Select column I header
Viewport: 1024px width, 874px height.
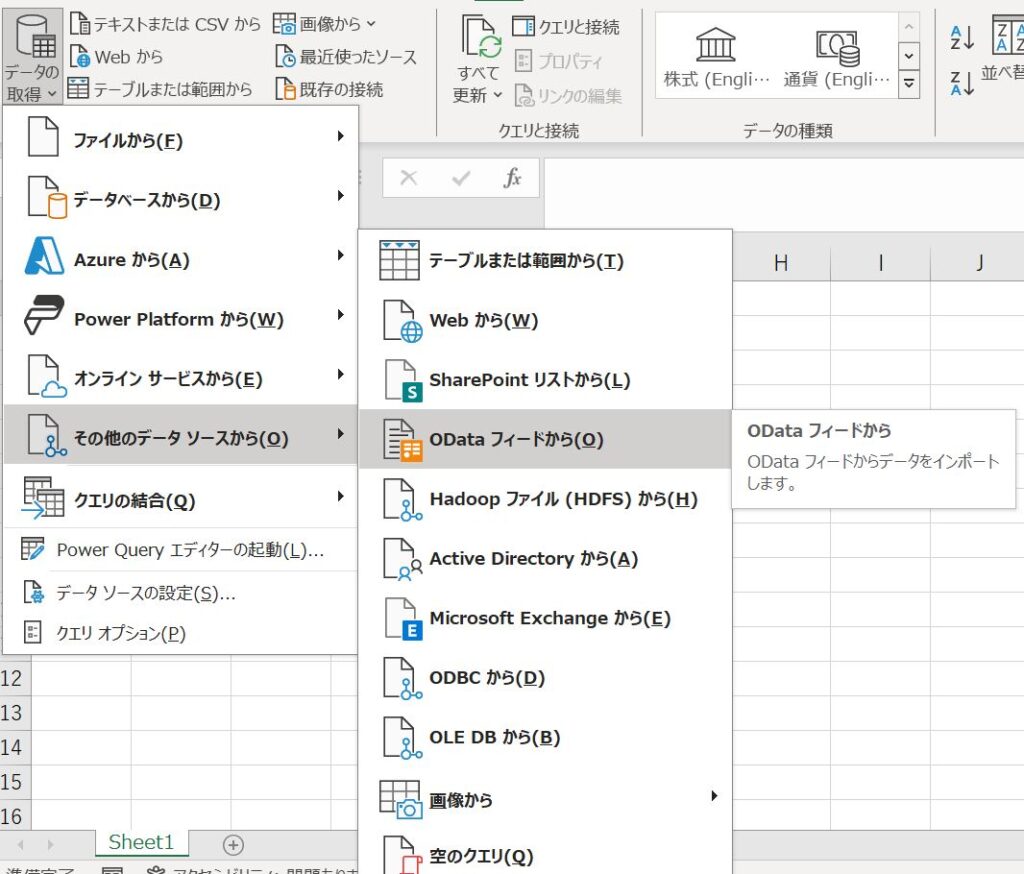point(880,263)
